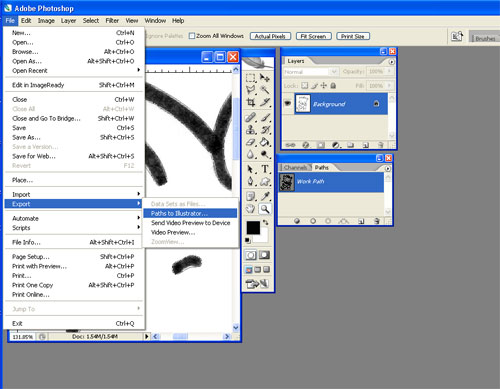The width and height of the screenshot is (500, 389).
Task: Open Layers panel flyout menu
Action: tap(391, 62)
